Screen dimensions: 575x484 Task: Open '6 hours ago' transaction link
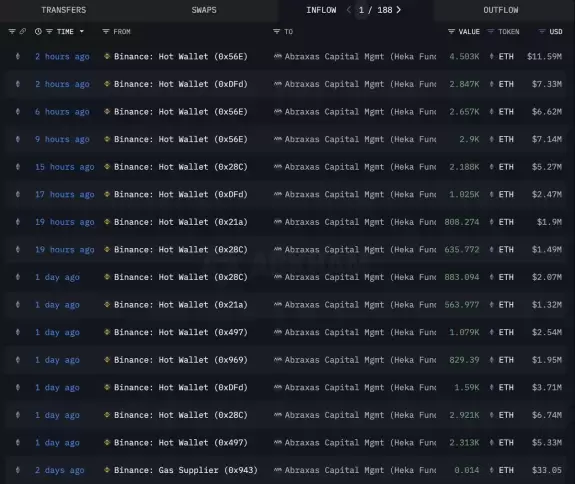62,112
